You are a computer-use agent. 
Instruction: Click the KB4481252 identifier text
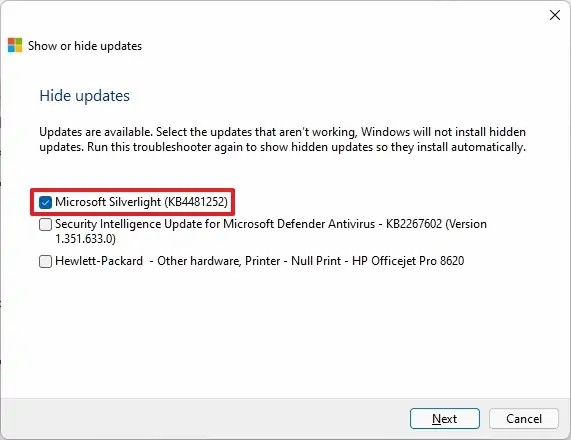(x=196, y=202)
